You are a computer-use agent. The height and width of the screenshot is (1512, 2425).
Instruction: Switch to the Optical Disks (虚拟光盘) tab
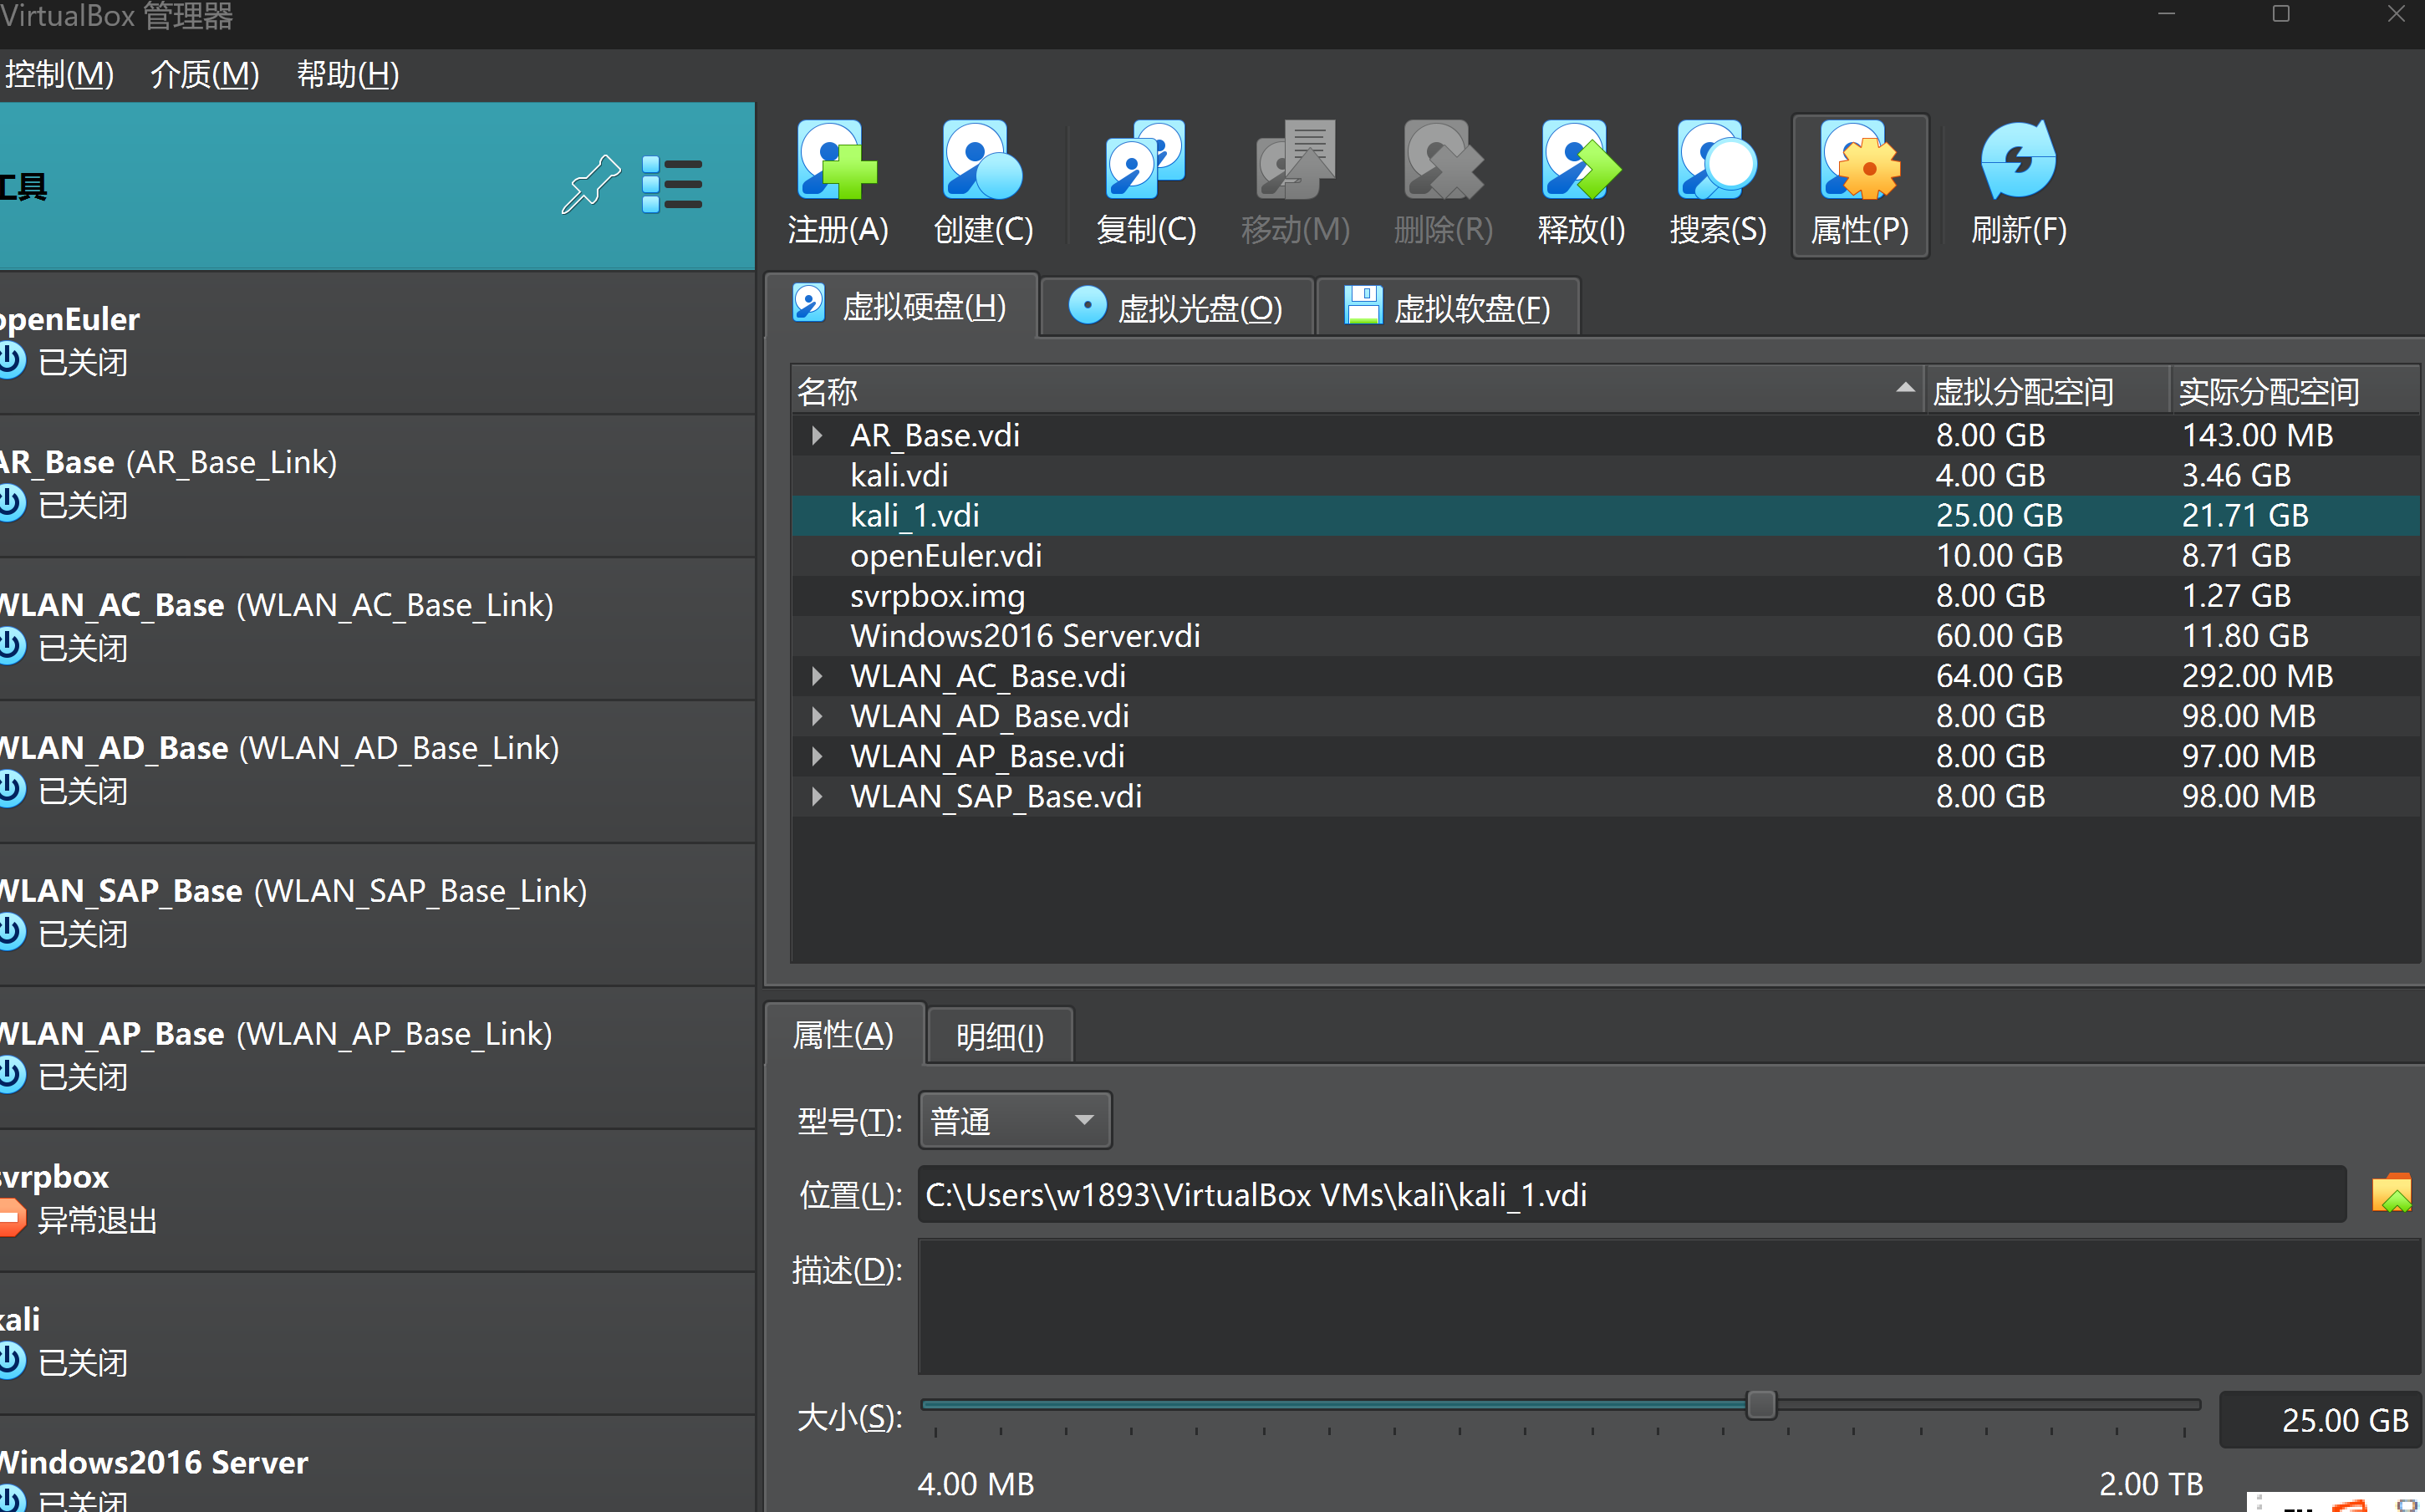point(1176,308)
